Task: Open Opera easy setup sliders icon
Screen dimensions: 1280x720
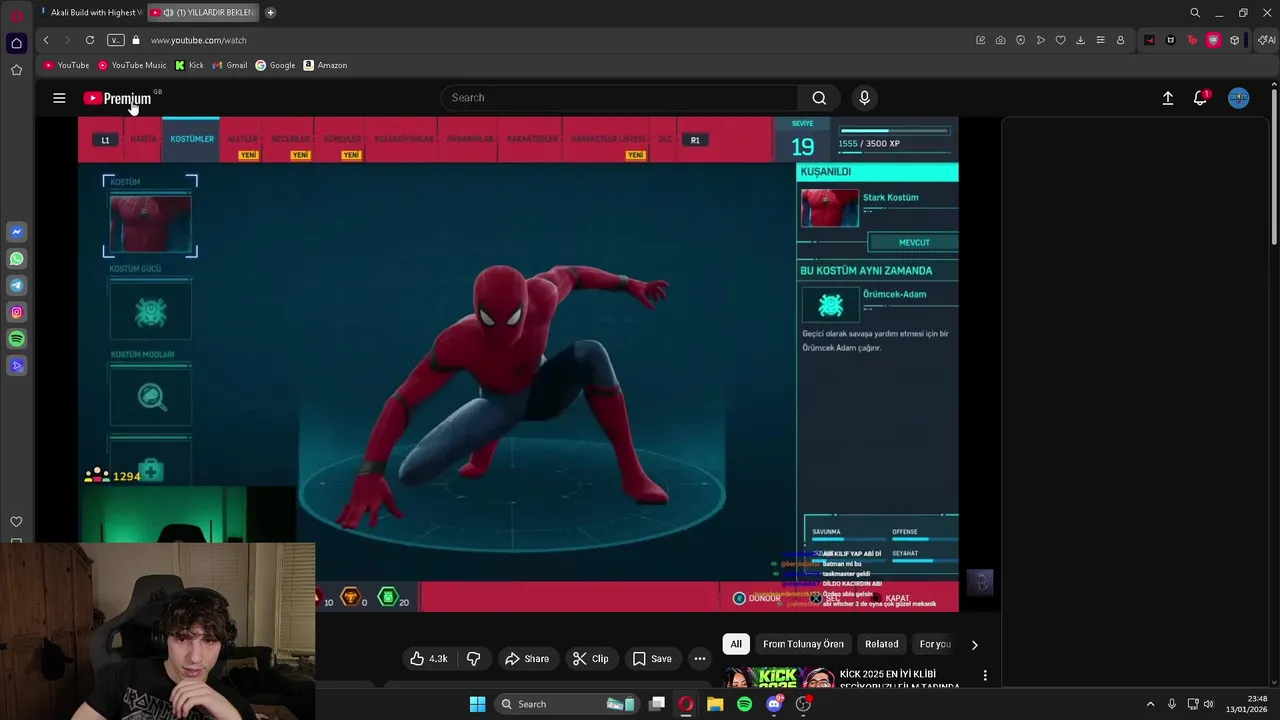Action: [1100, 40]
